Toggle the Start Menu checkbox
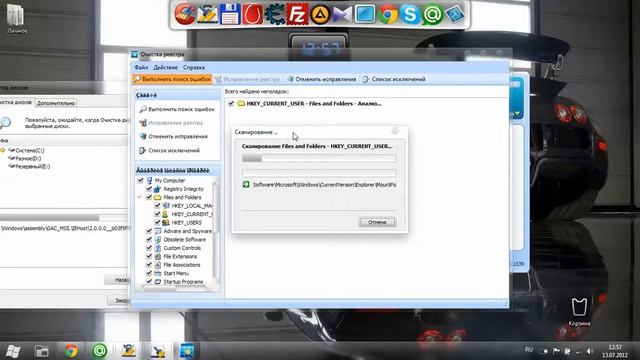The image size is (640, 360). [x=149, y=273]
